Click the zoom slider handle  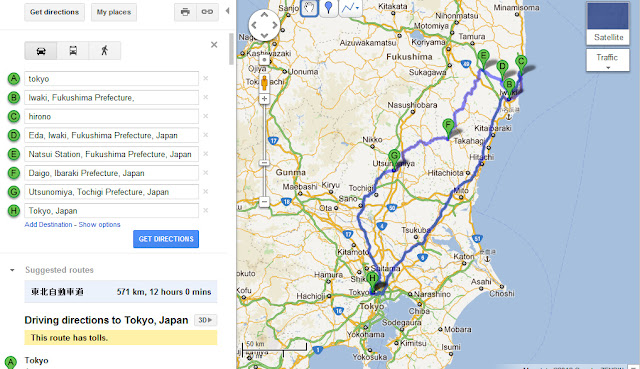point(264,163)
